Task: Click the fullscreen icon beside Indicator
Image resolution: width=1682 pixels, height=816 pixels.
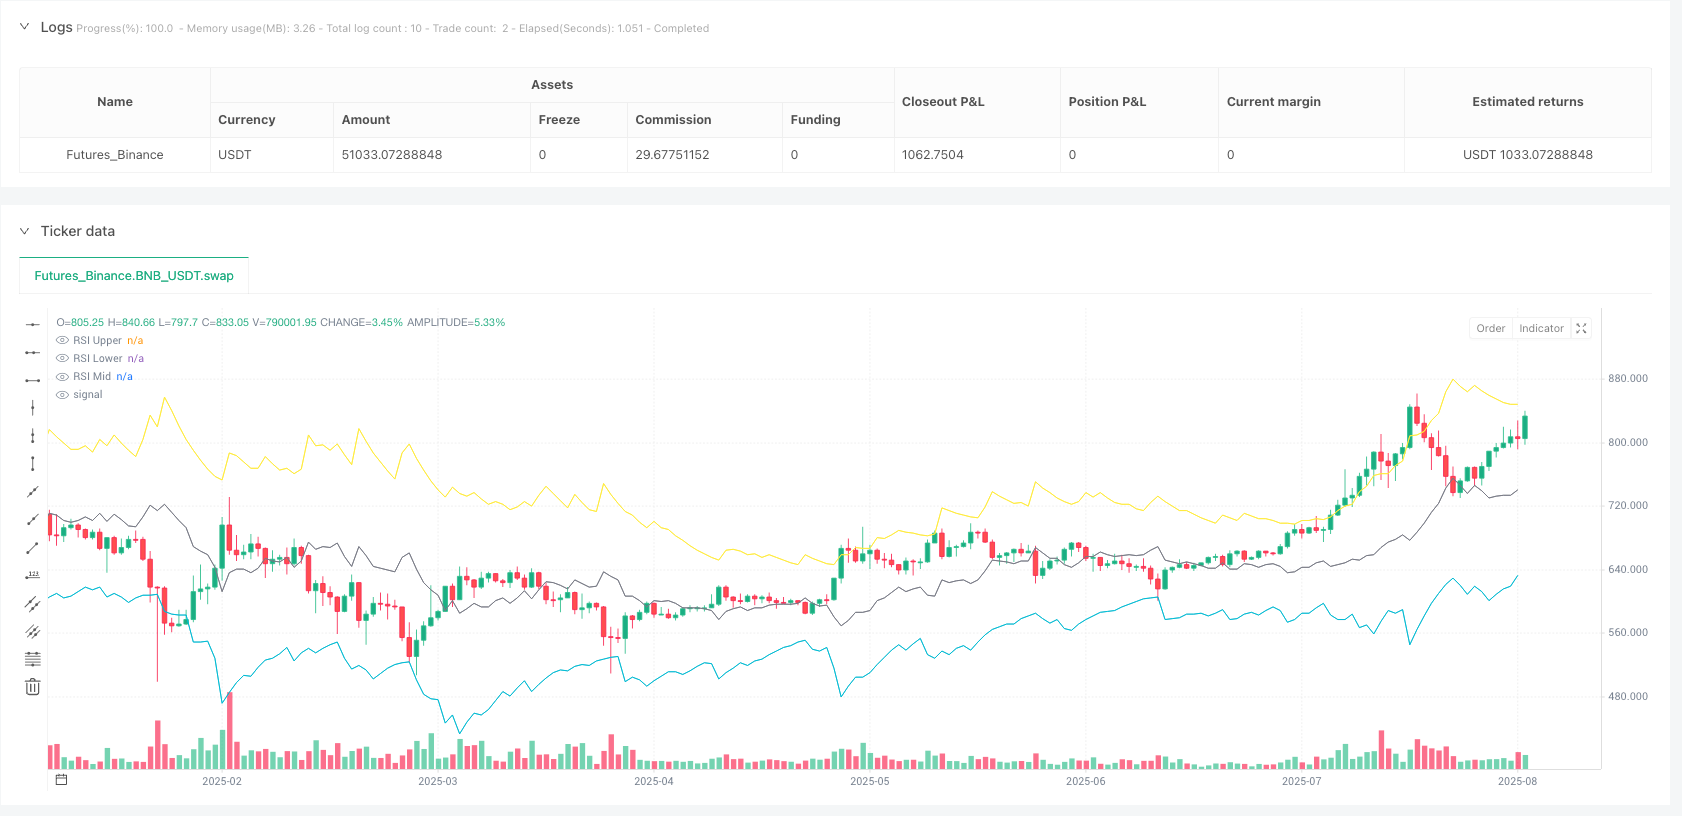Action: (1581, 328)
